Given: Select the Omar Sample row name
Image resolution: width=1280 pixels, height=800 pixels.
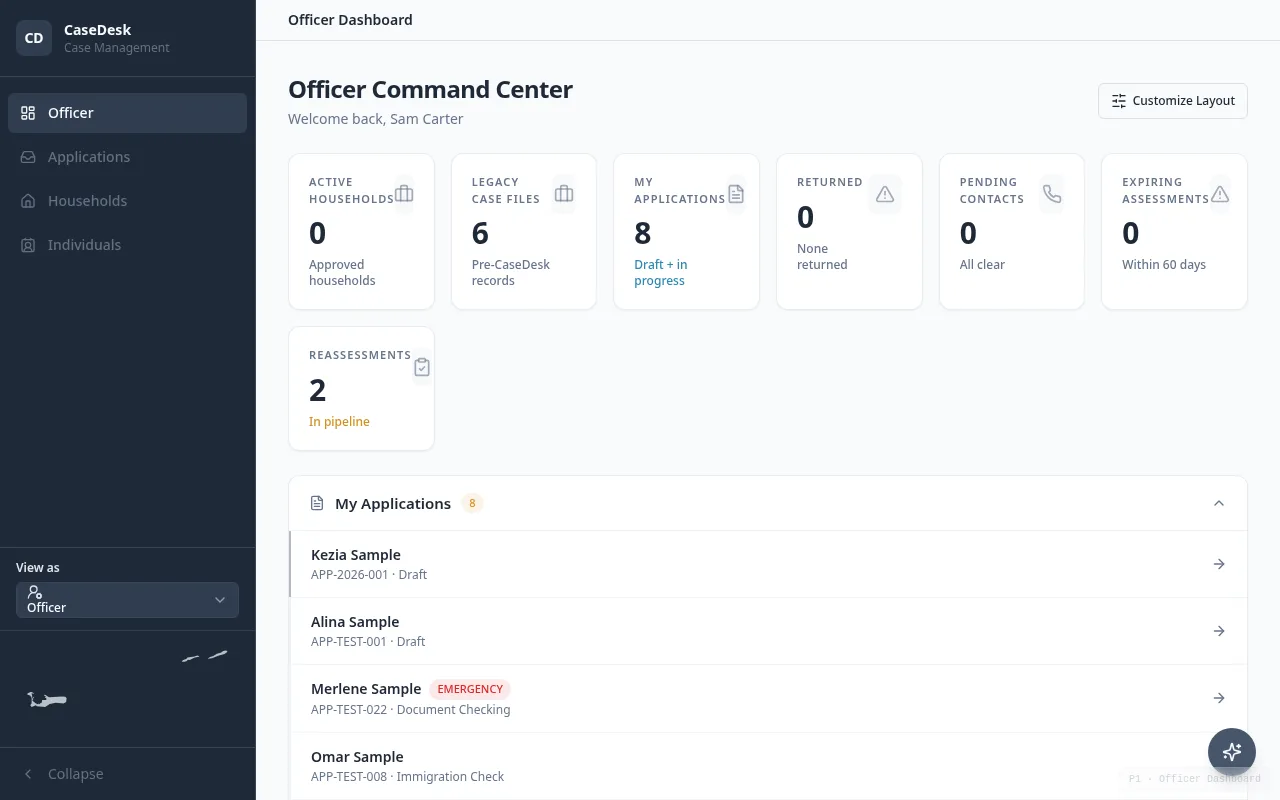Looking at the screenshot, I should point(357,757).
